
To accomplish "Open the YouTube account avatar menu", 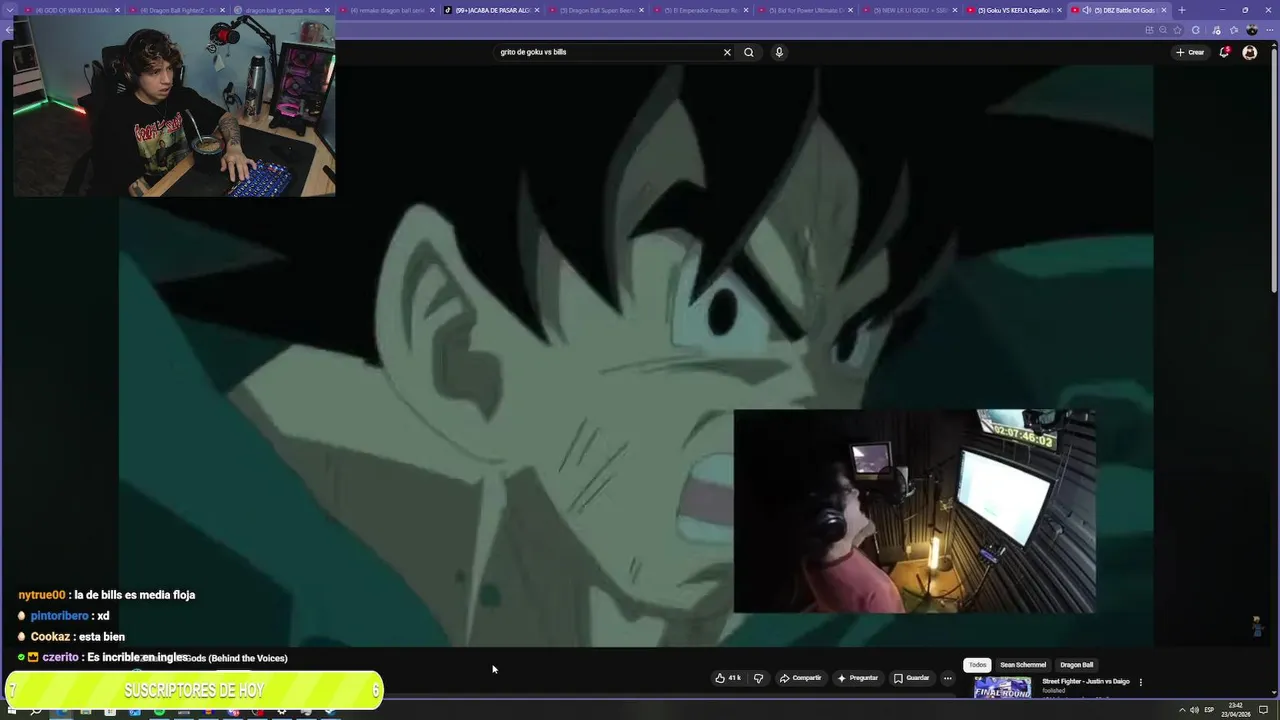I will tap(1249, 52).
